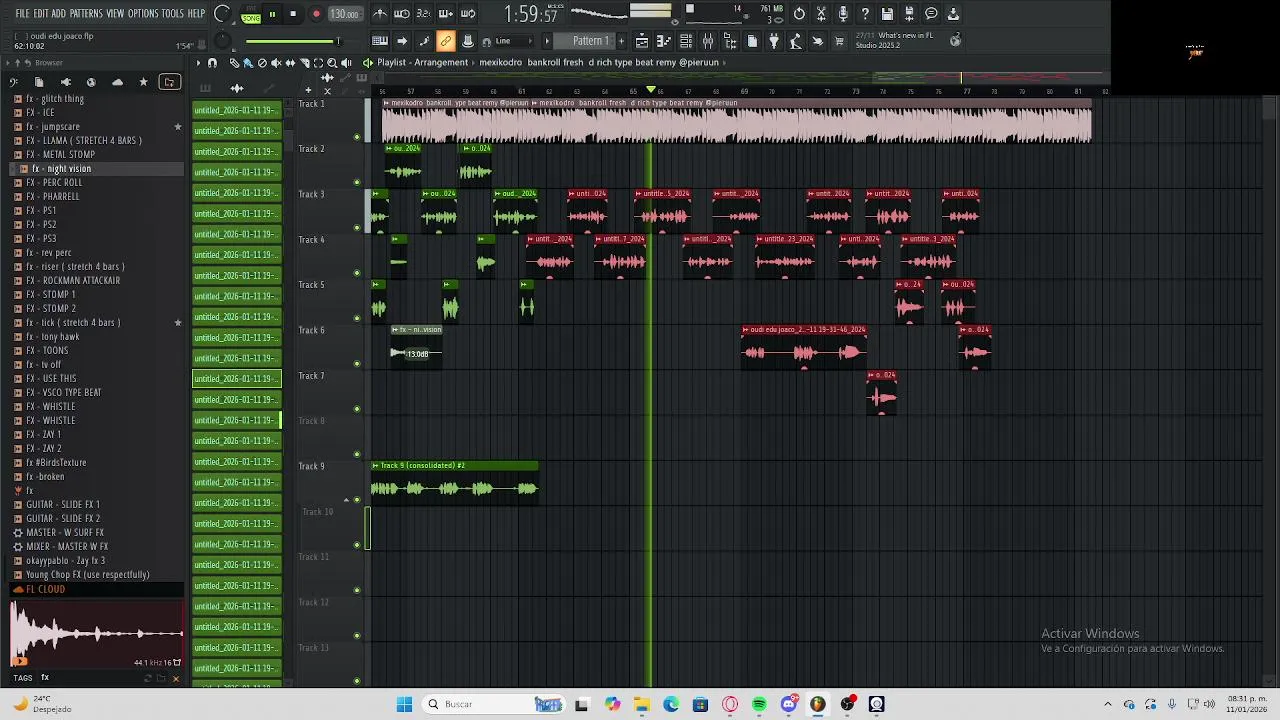Open the Piano roll view icon
The image size is (1280, 720).
point(664,41)
